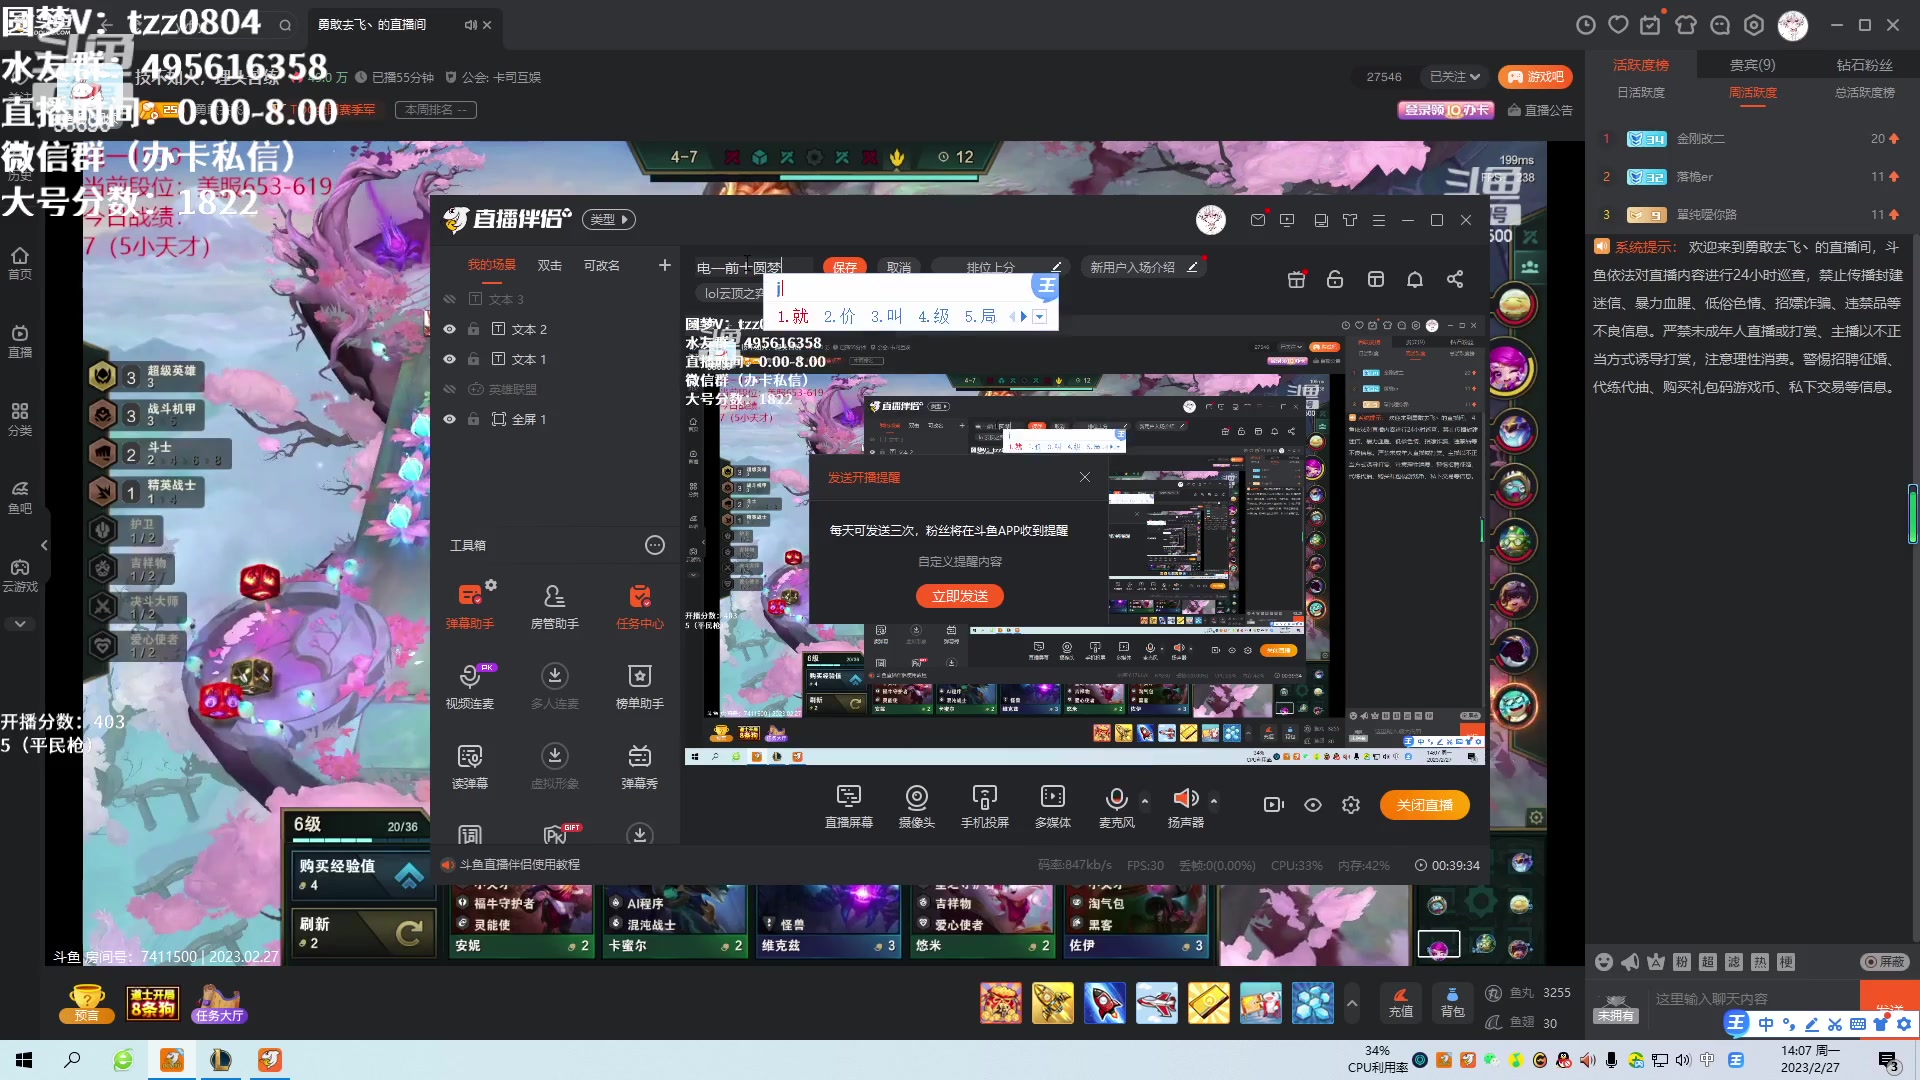Open the 弹幕秀 tool
The width and height of the screenshot is (1920, 1080).
tap(639, 765)
